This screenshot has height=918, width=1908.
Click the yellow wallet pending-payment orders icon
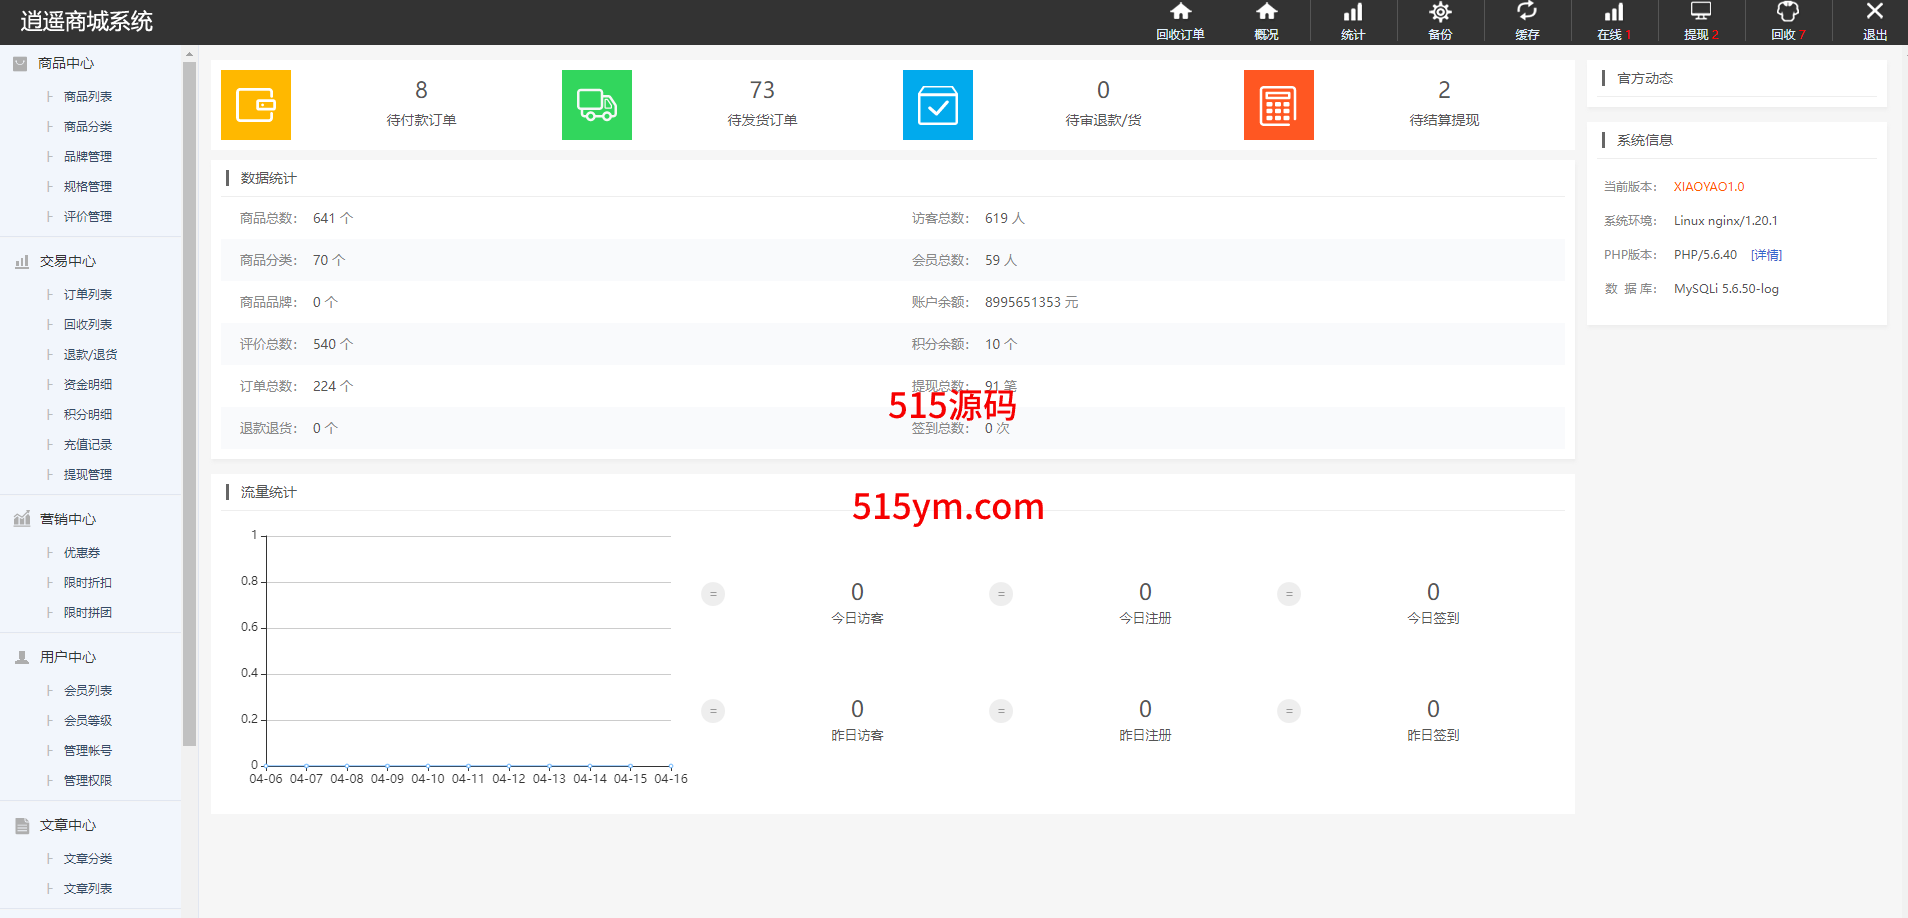pyautogui.click(x=256, y=105)
